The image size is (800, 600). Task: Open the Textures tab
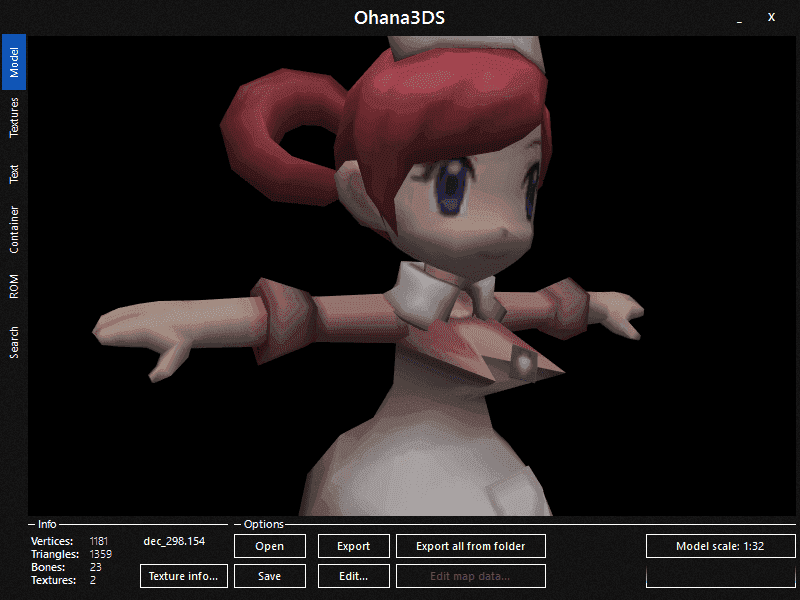click(x=14, y=117)
